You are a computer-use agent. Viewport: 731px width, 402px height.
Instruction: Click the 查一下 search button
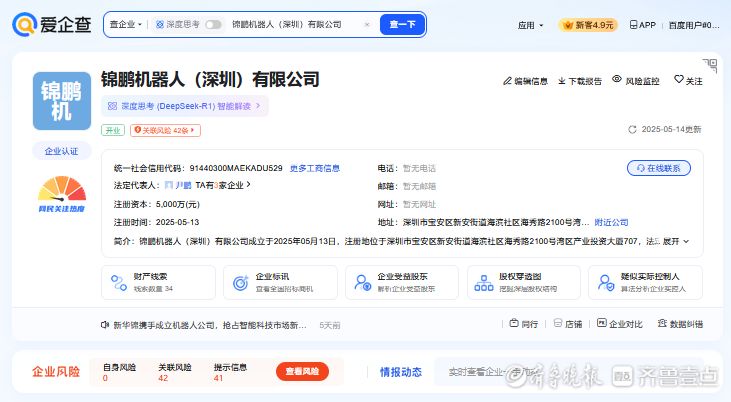pos(402,24)
